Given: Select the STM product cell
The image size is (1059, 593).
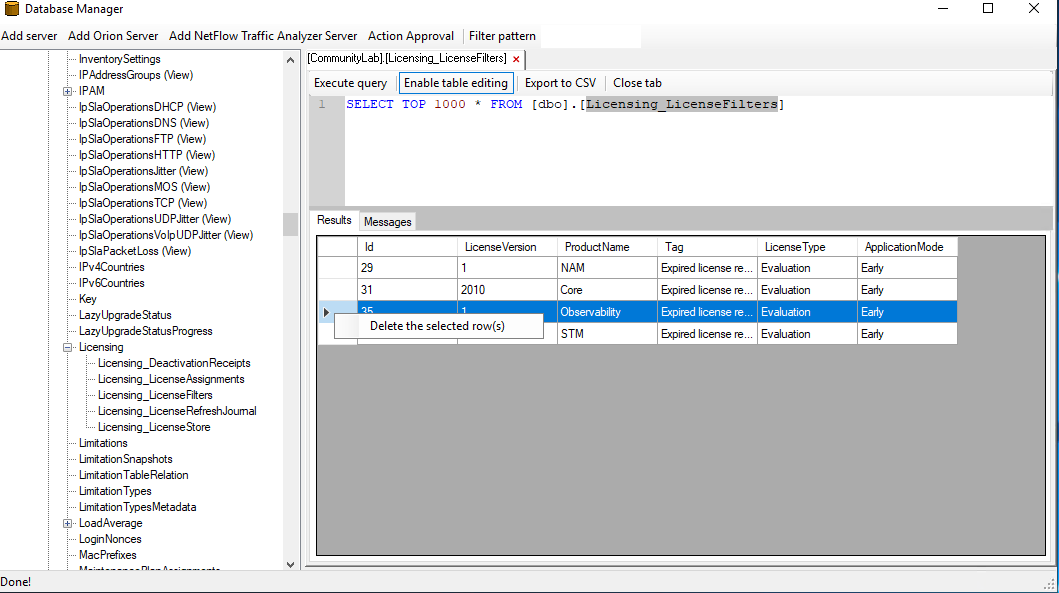Looking at the screenshot, I should click(607, 334).
